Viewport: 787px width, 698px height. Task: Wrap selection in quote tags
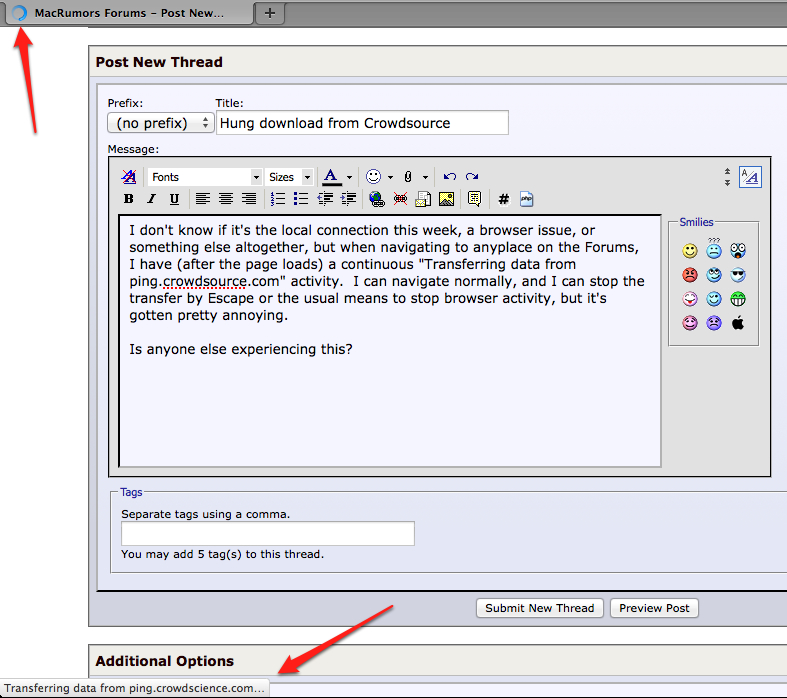tap(474, 199)
